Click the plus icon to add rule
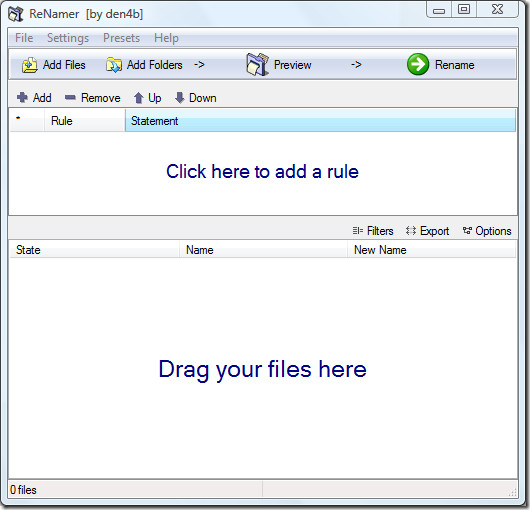 click(22, 98)
